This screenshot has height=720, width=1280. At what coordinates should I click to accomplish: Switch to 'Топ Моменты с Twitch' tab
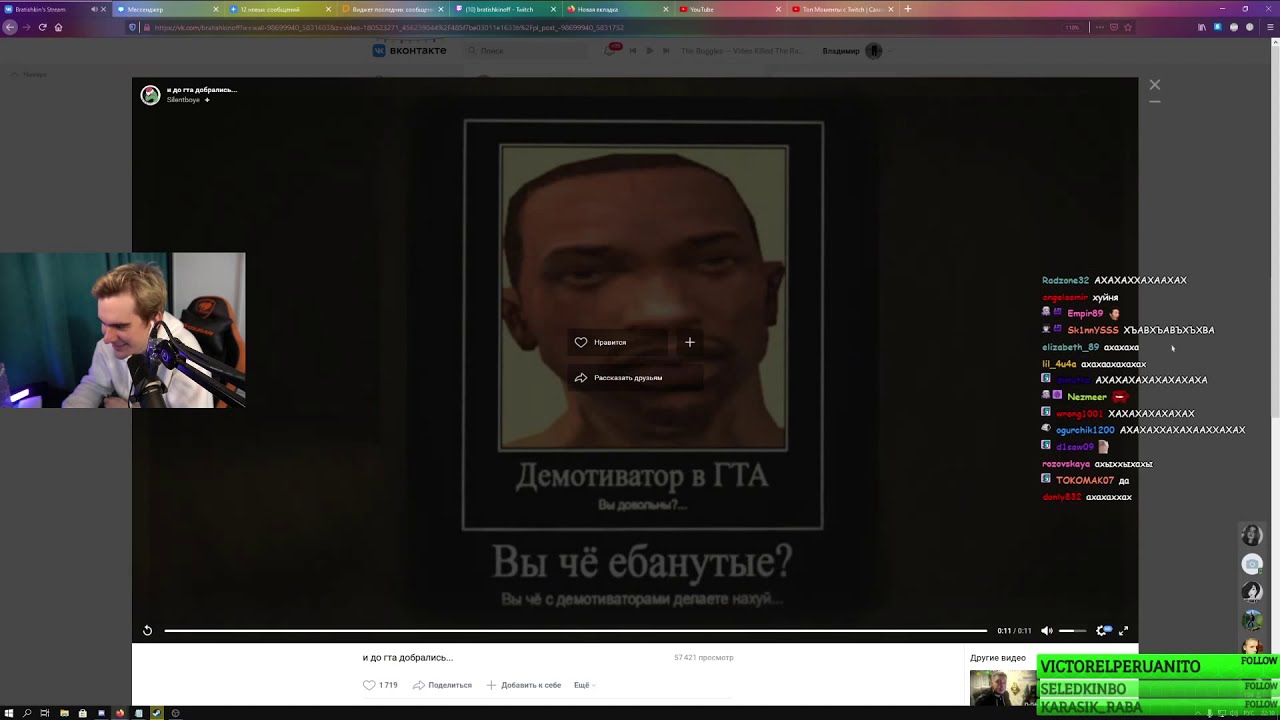point(841,9)
